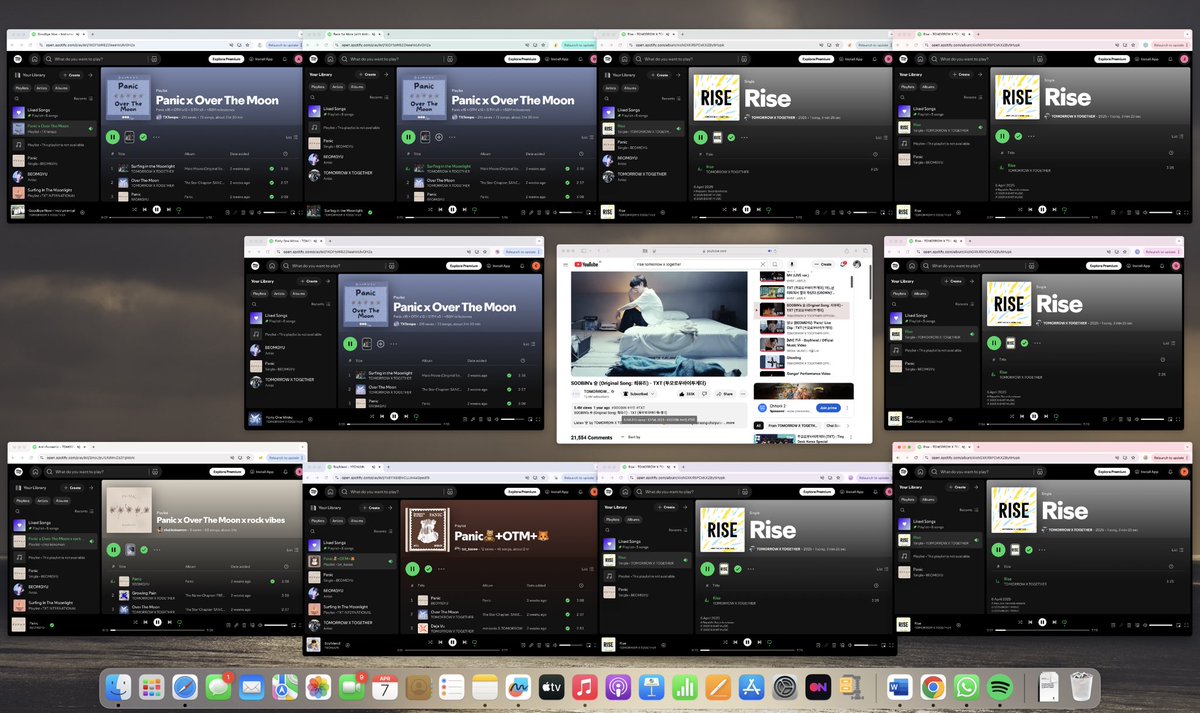Screen dimensions: 1200x713
Task: Click Share under the SOOBIN video
Action: pyautogui.click(x=724, y=394)
